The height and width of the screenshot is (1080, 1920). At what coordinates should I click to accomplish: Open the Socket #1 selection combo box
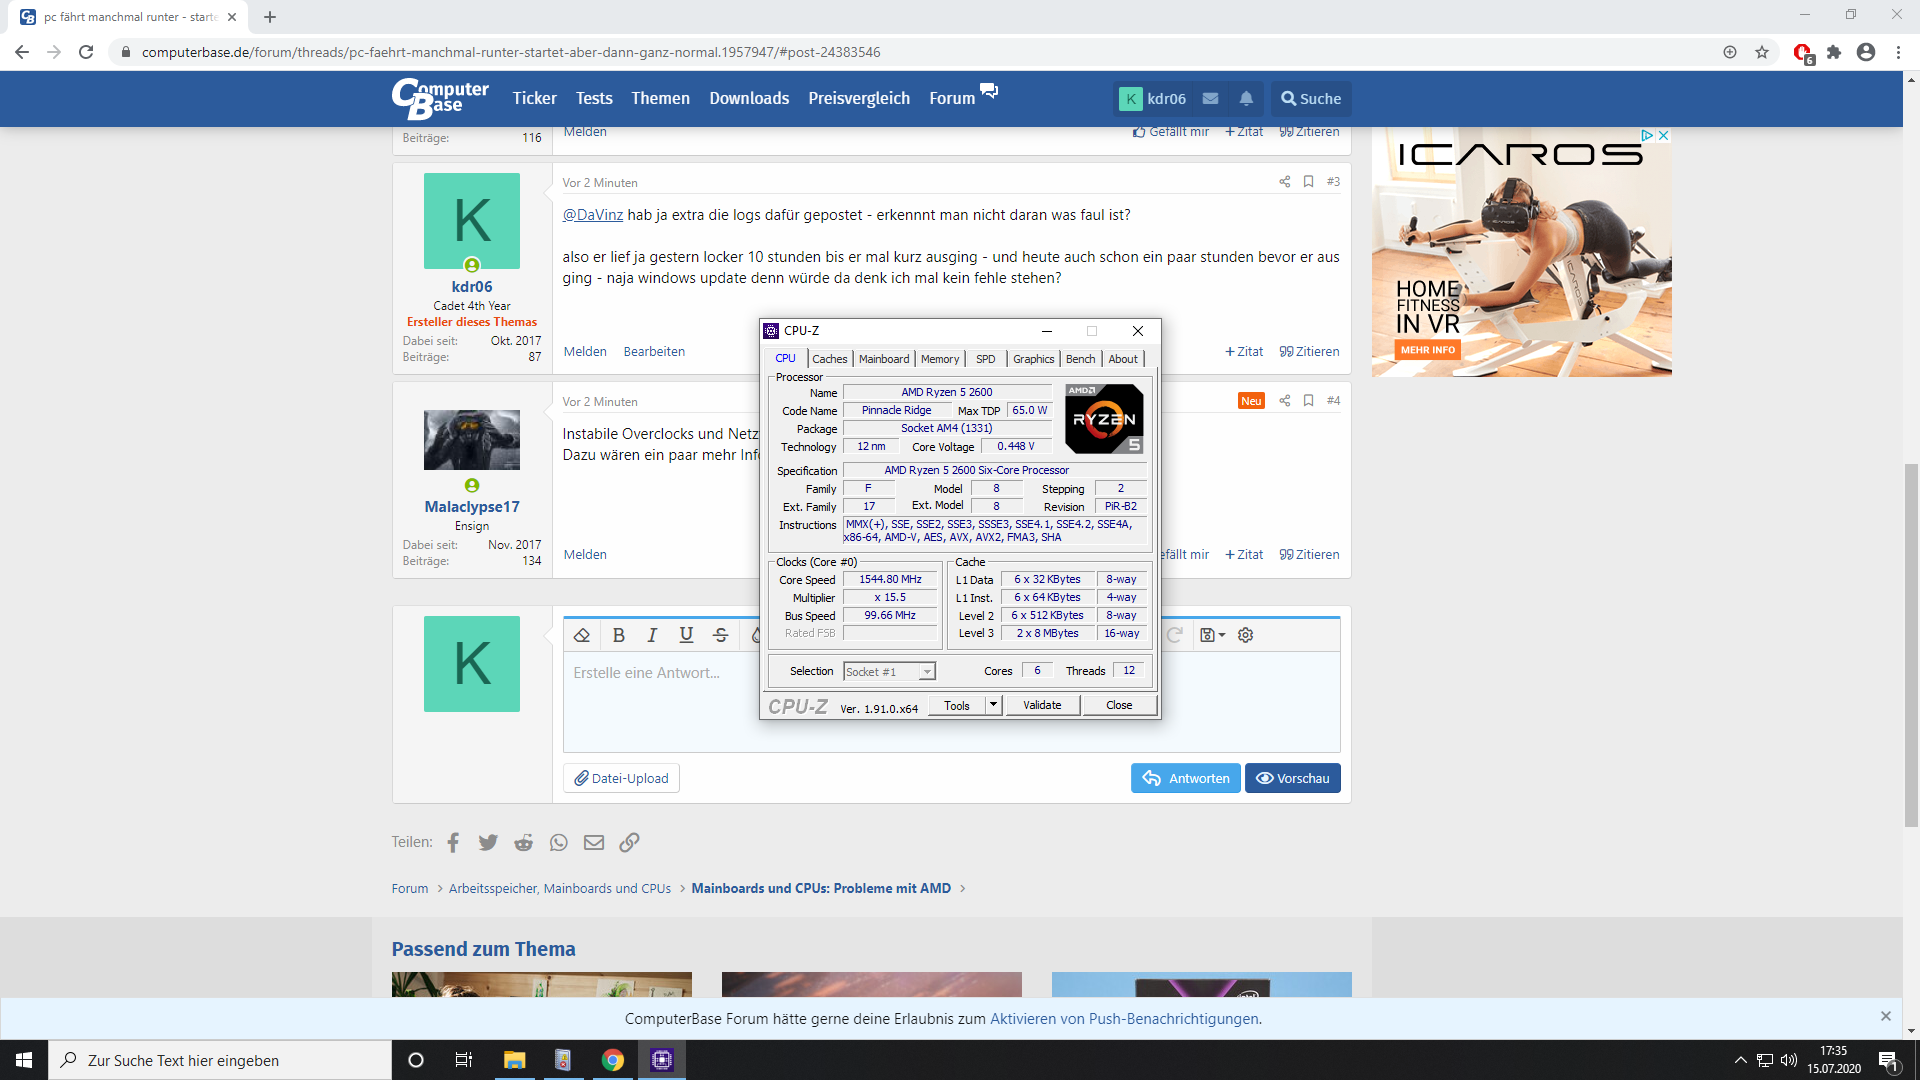(889, 672)
